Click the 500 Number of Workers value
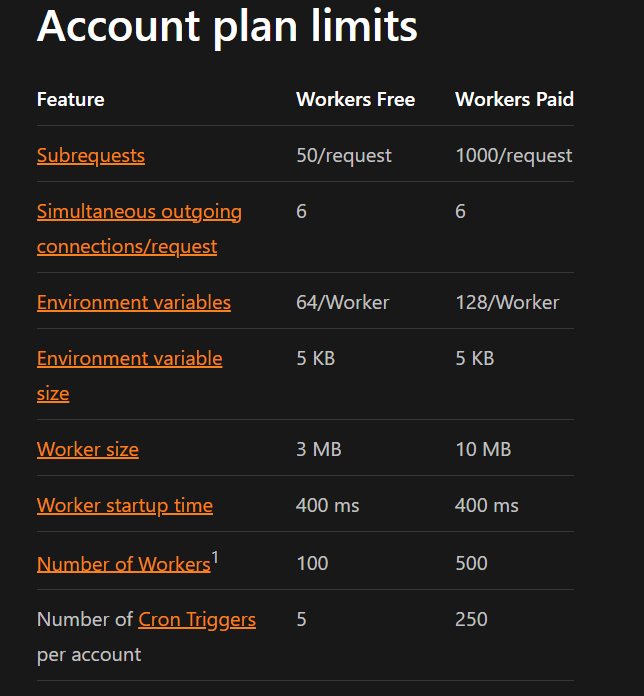Image resolution: width=644 pixels, height=696 pixels. coord(471,564)
